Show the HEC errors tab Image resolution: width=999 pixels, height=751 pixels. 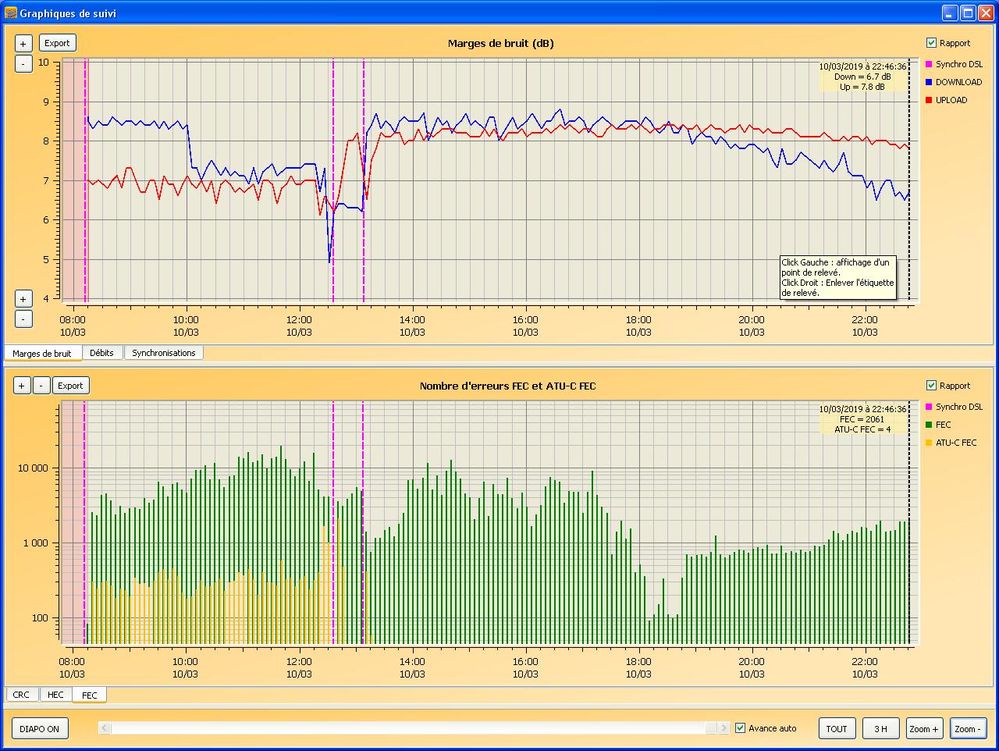56,694
